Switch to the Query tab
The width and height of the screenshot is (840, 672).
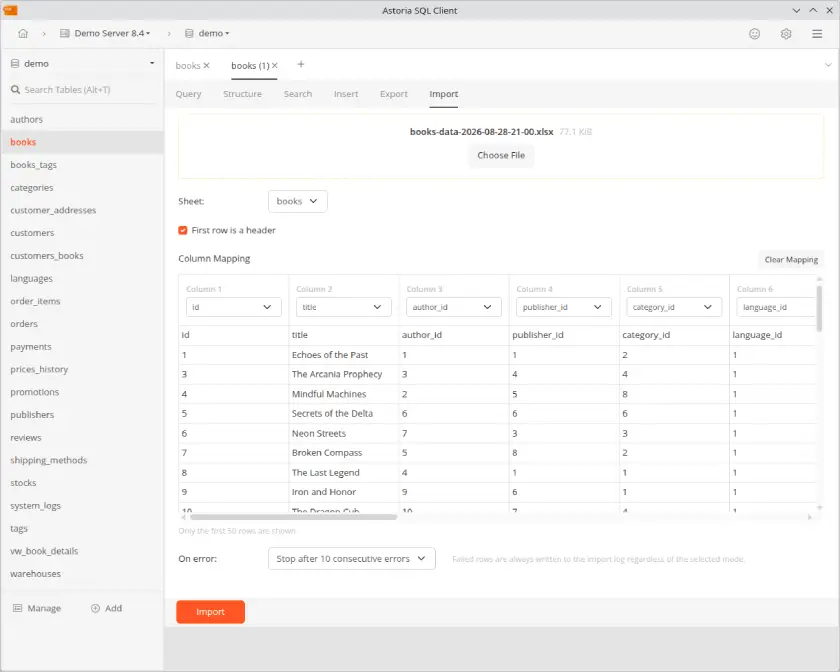coord(189,94)
